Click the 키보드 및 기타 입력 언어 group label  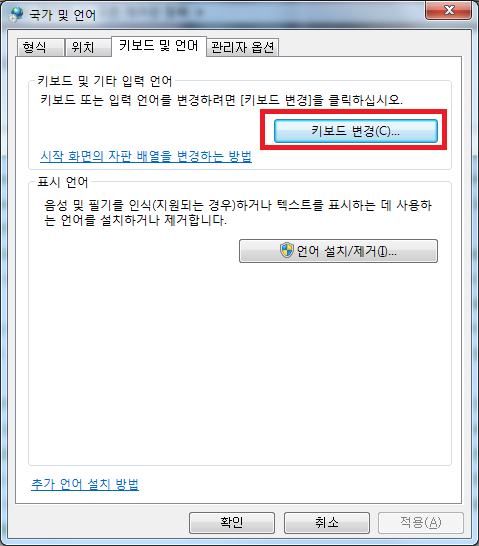(105, 81)
